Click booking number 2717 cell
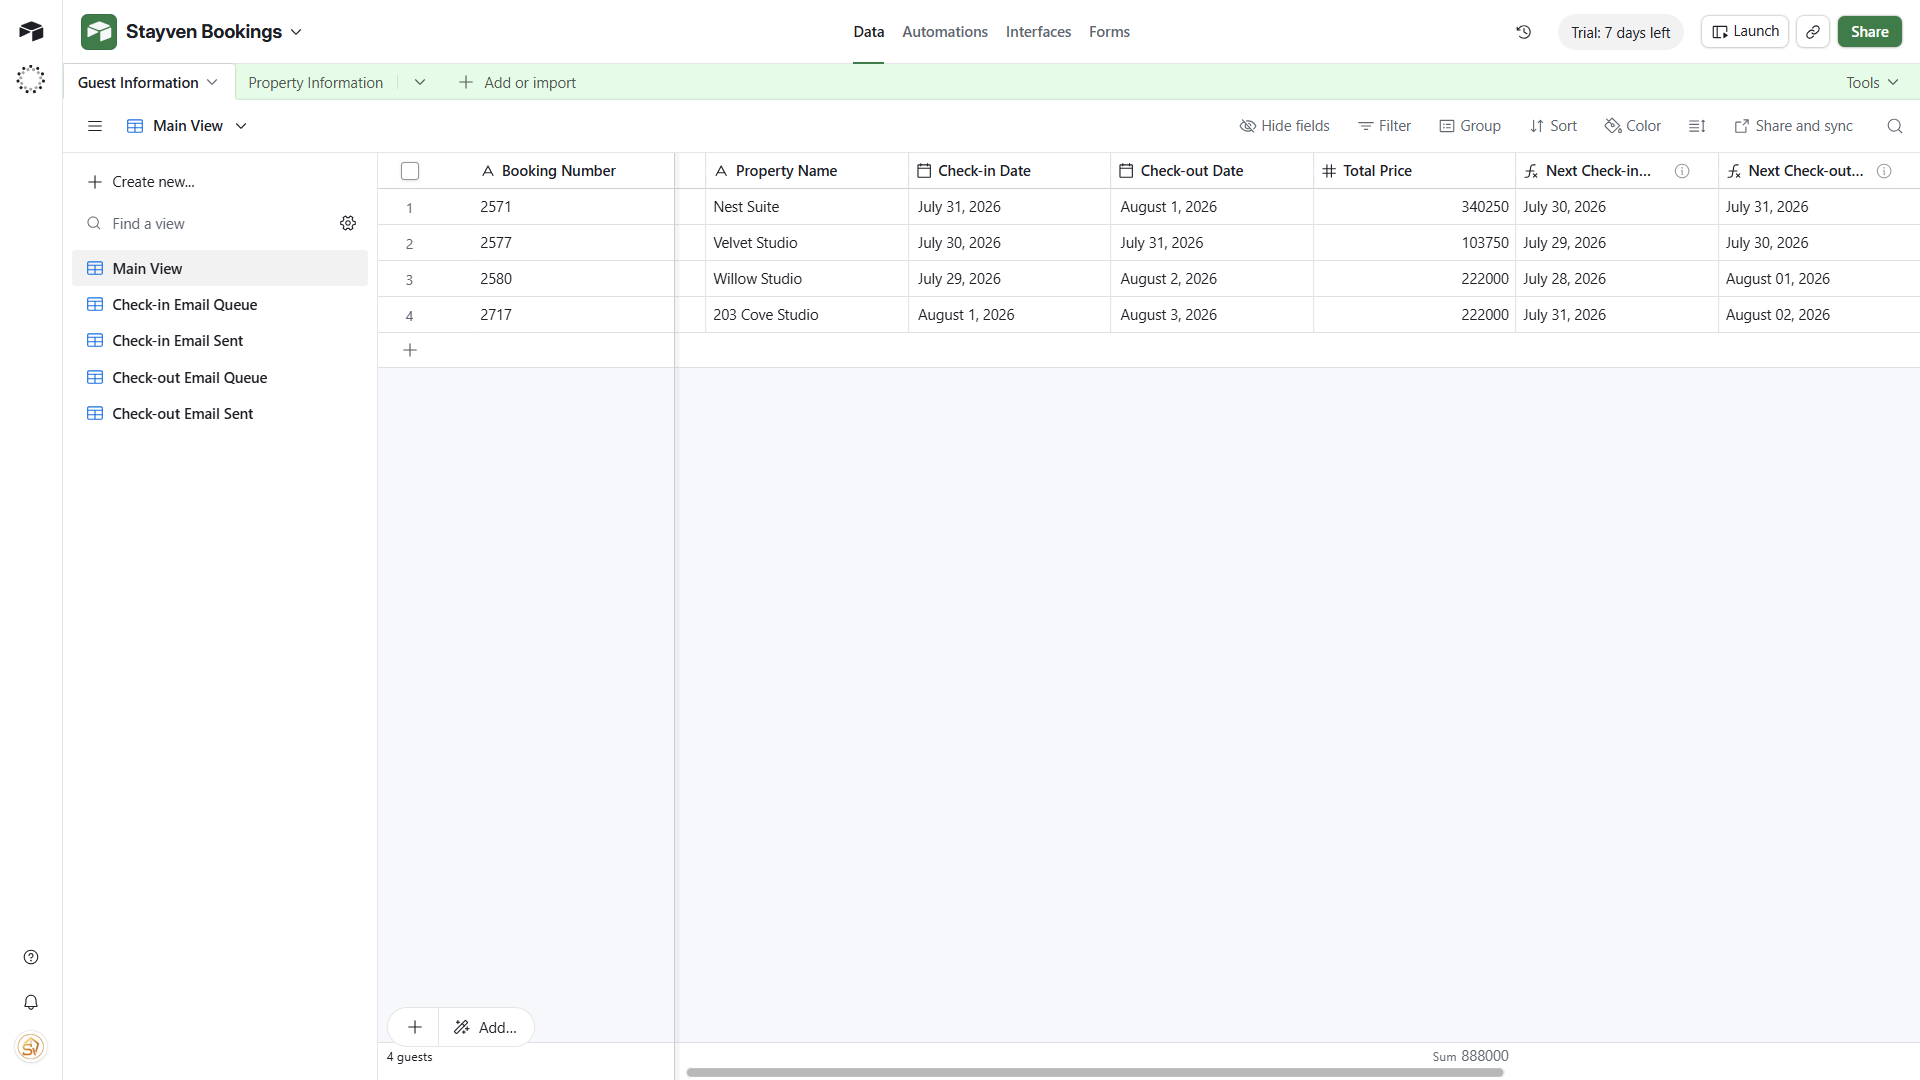This screenshot has height=1080, width=1920. (x=572, y=315)
